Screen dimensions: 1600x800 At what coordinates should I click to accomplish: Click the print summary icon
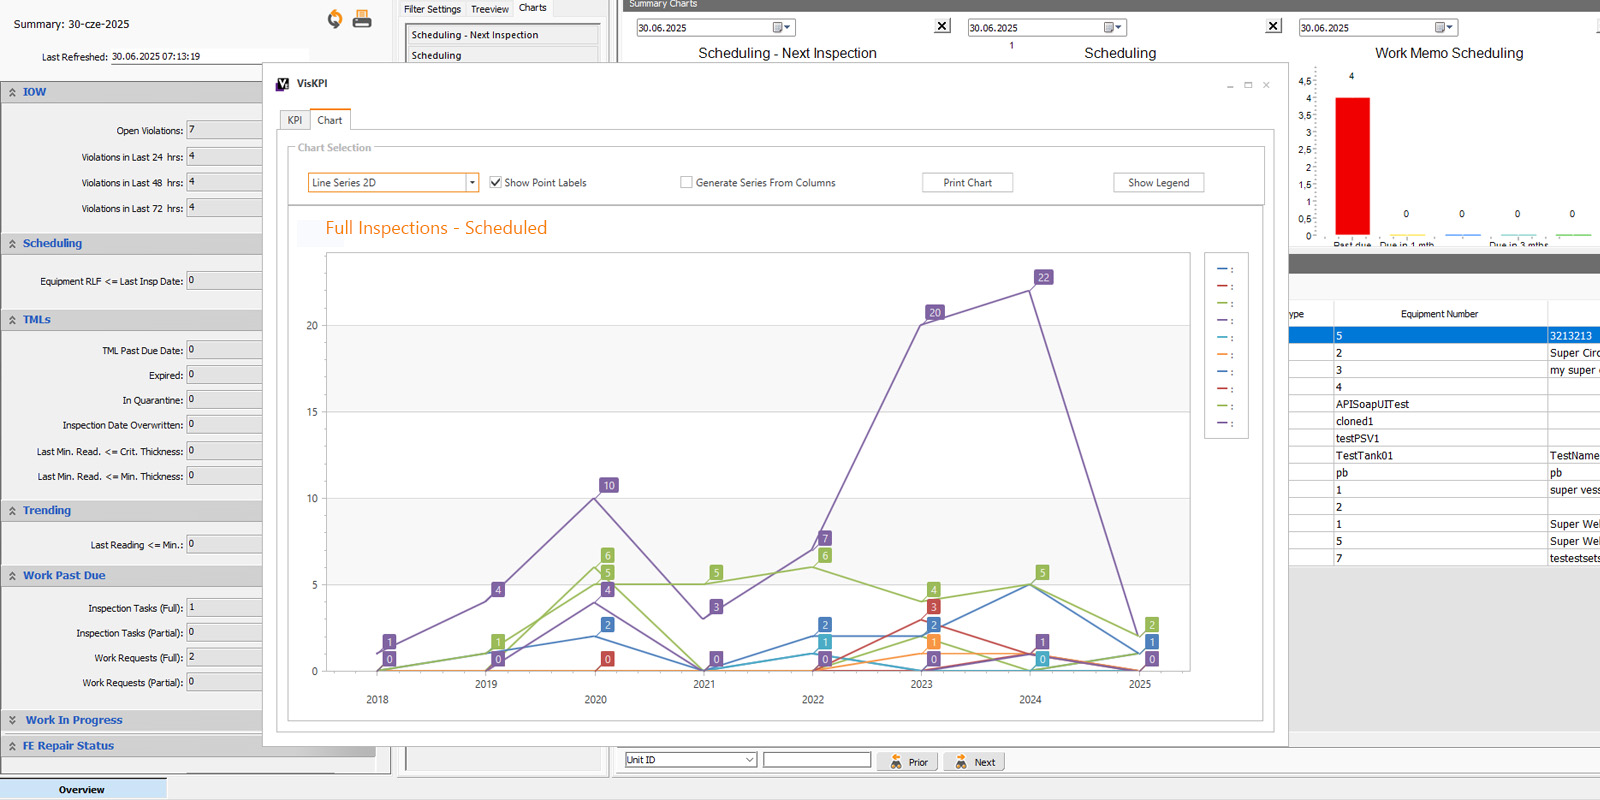click(362, 19)
